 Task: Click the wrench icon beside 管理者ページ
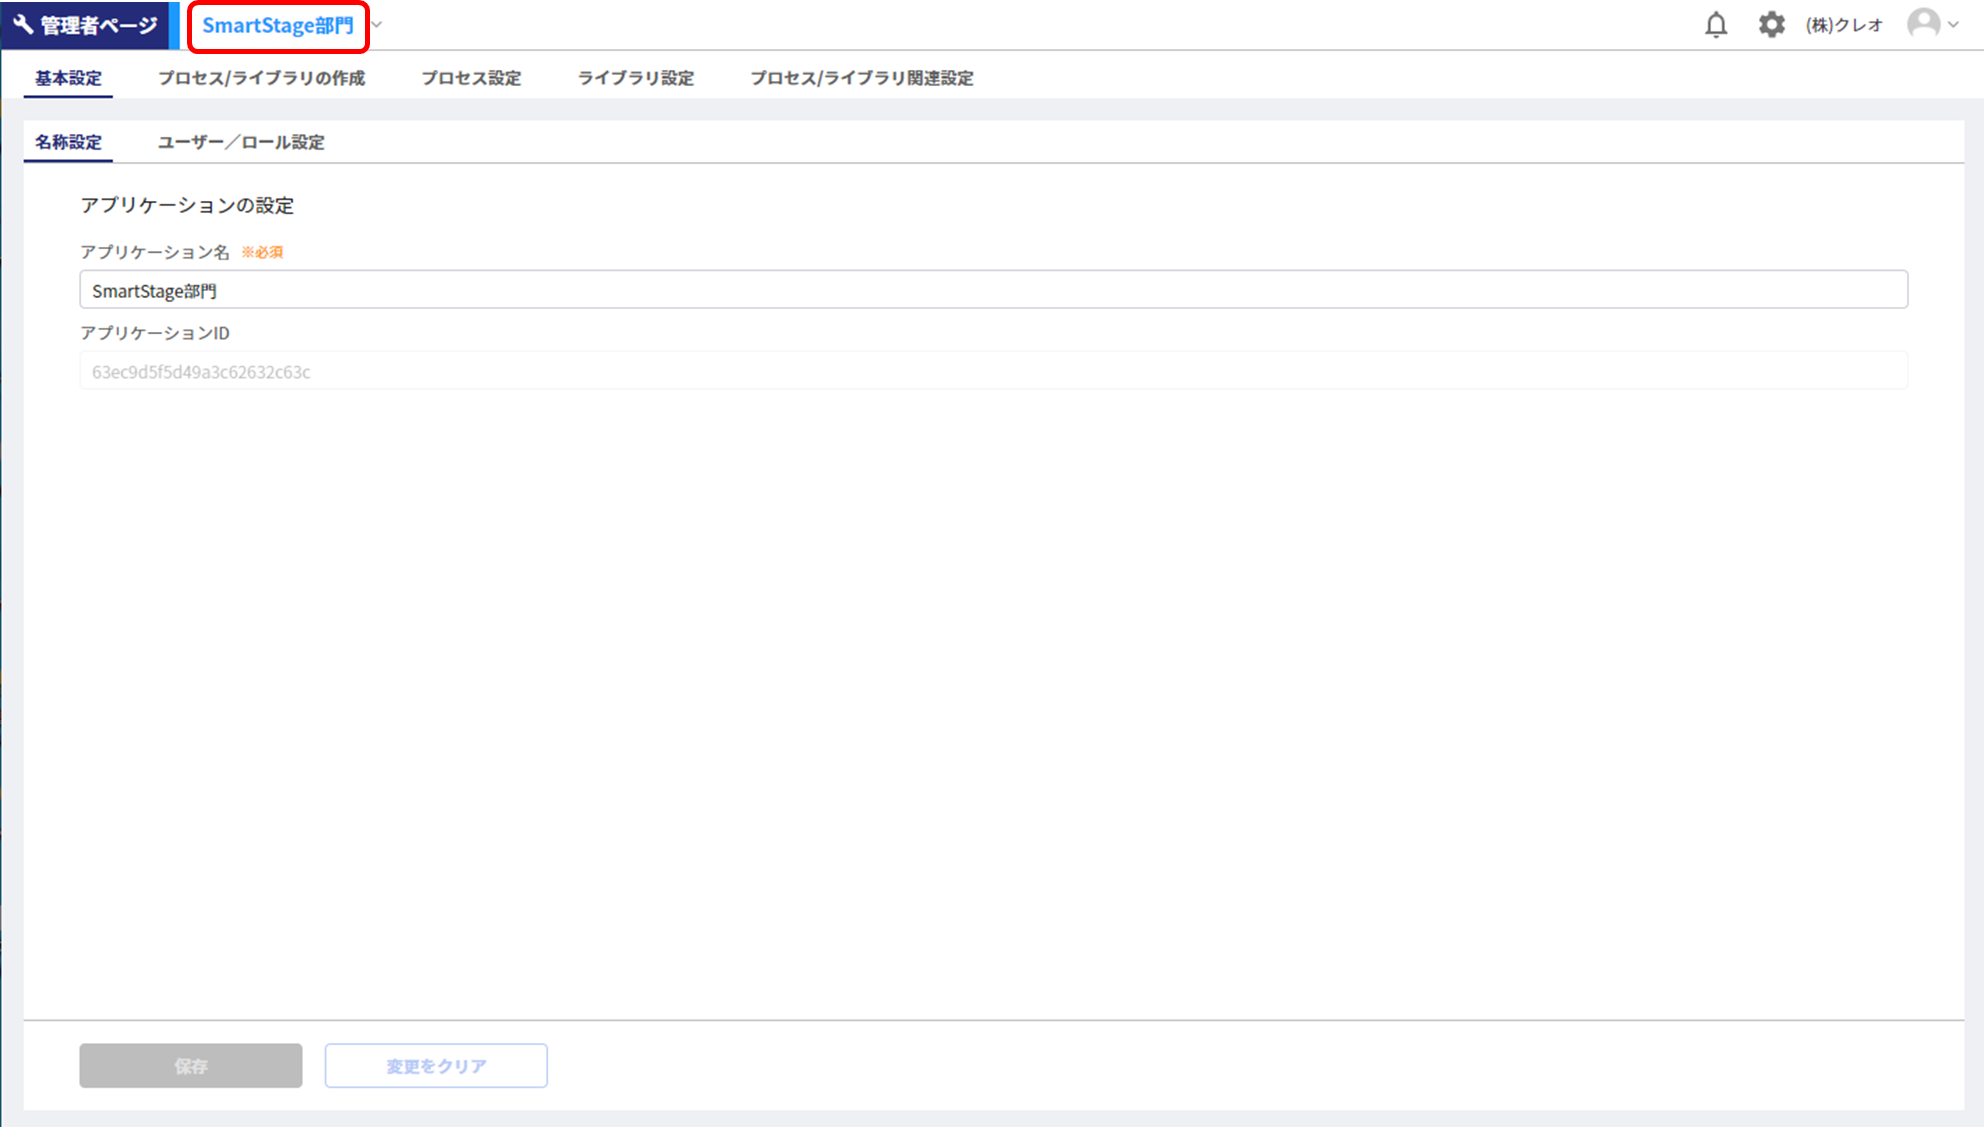tap(23, 24)
